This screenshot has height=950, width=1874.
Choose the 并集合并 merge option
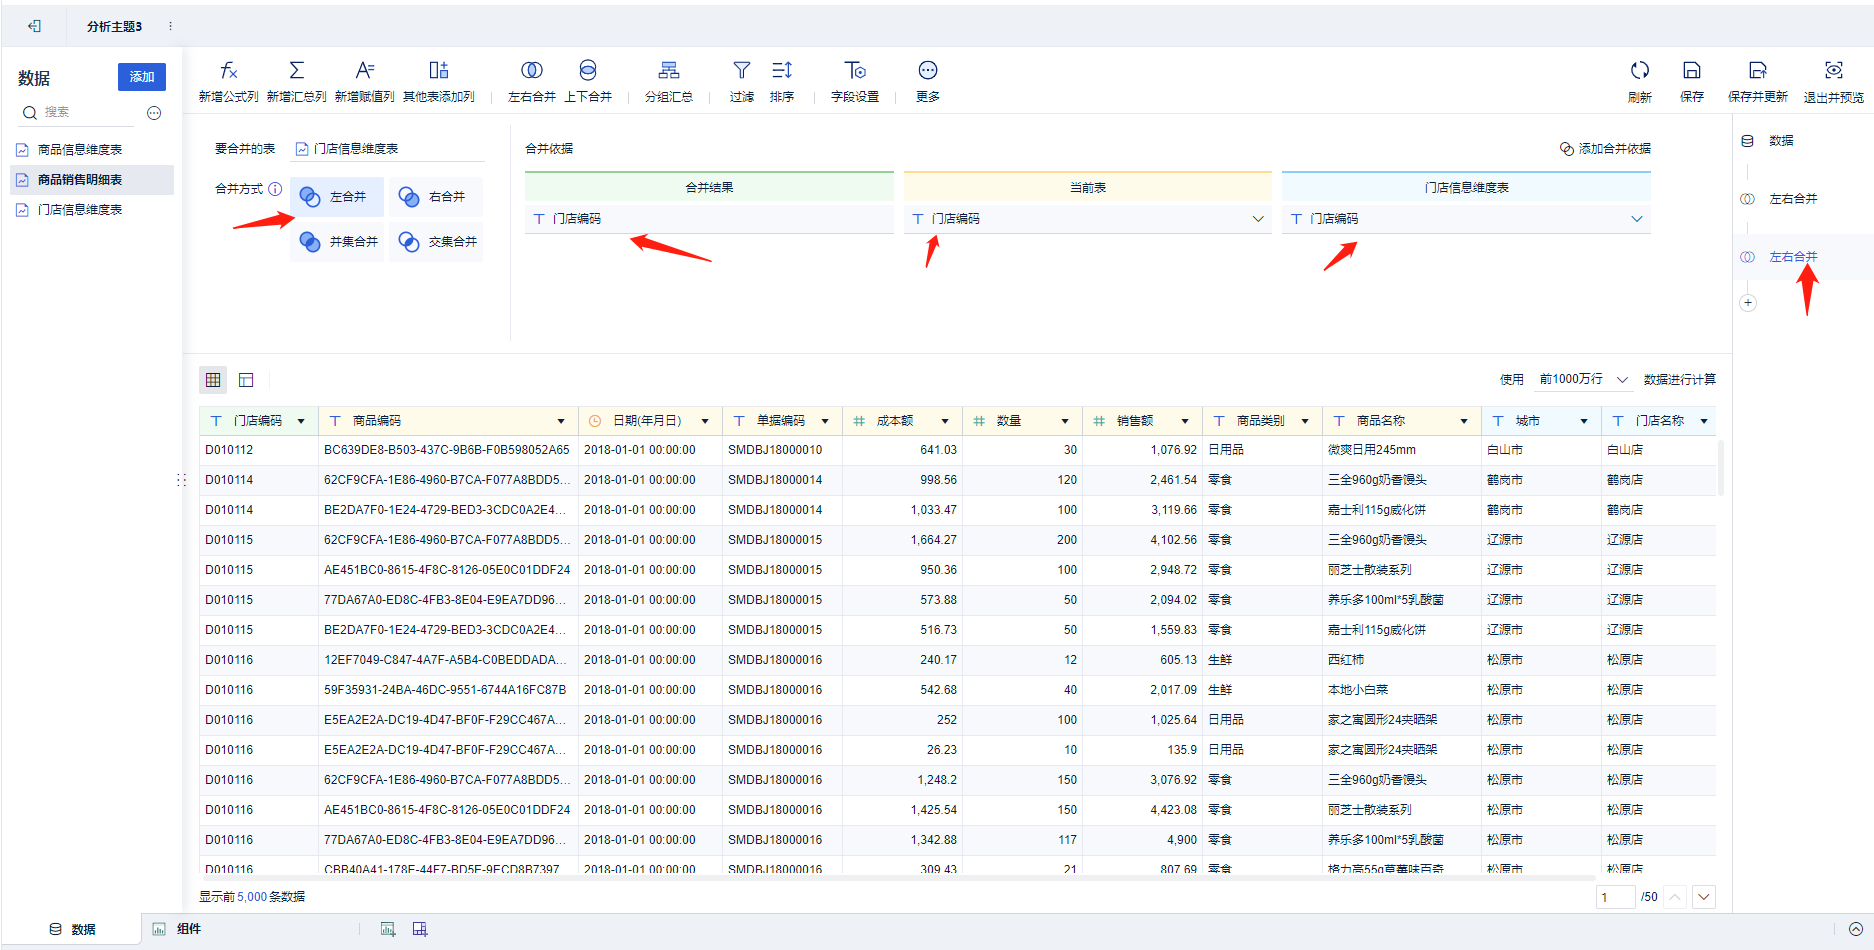pos(338,242)
